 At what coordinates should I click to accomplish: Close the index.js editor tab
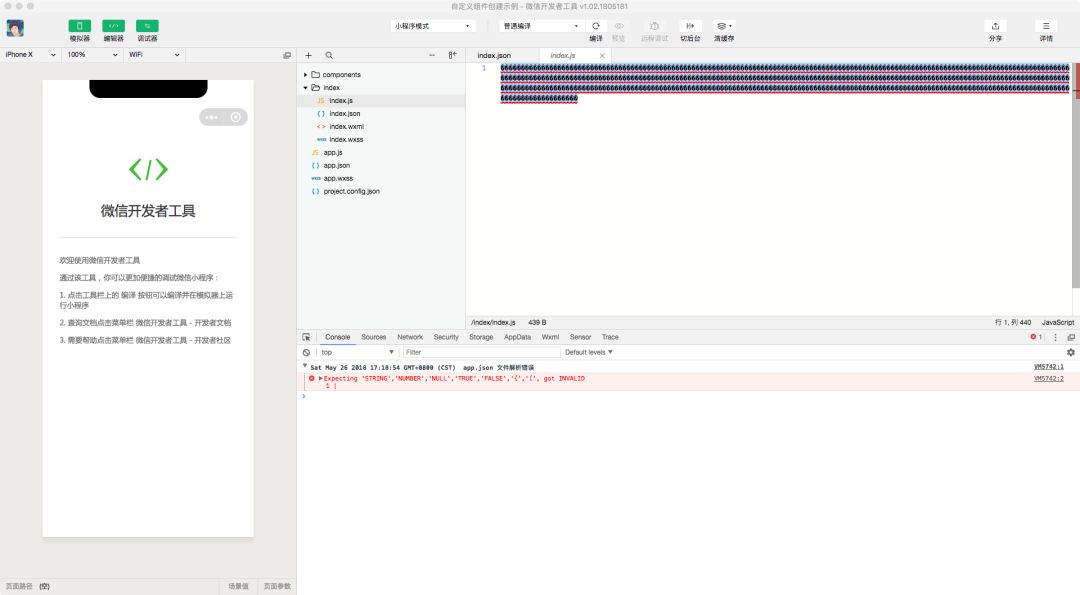coord(602,56)
